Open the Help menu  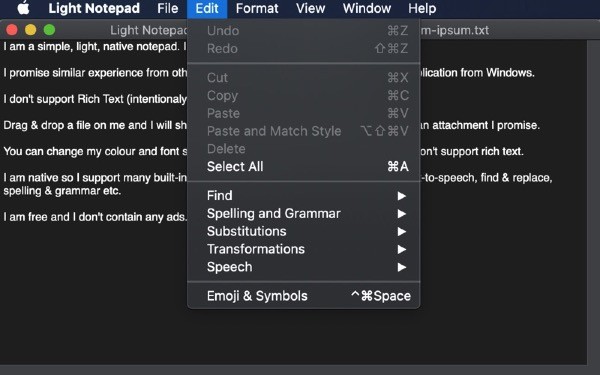(422, 8)
